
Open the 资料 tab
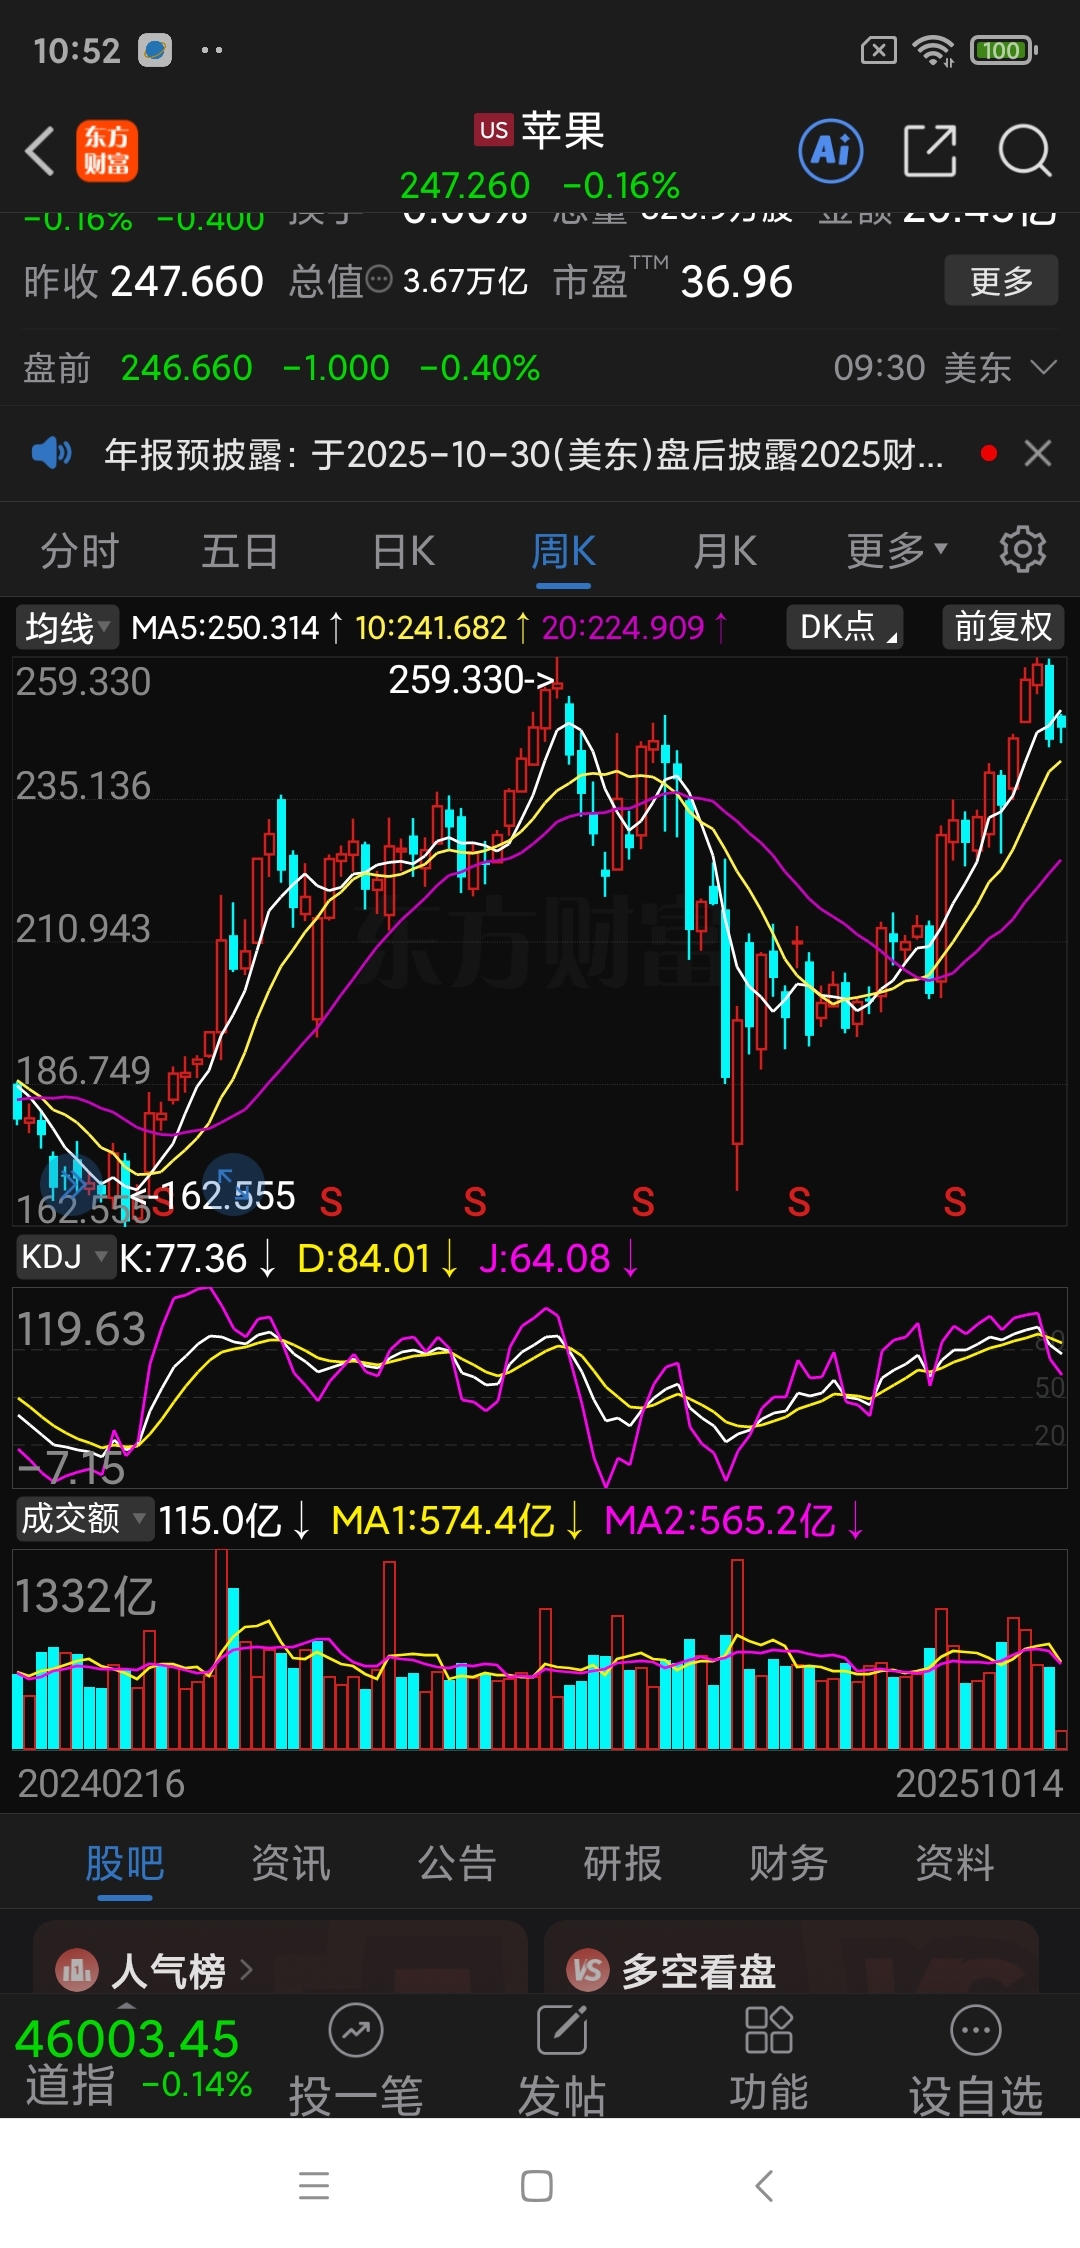click(955, 1863)
